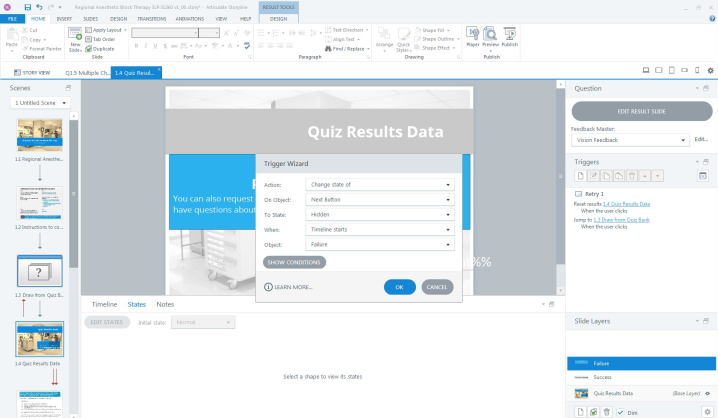The image size is (718, 418).
Task: Switch to the ANIMATIONS ribbon tab
Action: coord(190,19)
